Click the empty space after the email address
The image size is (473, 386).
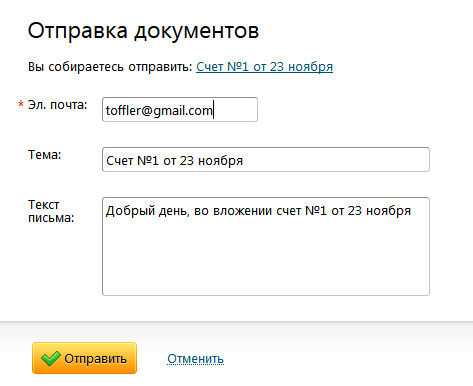click(x=235, y=110)
